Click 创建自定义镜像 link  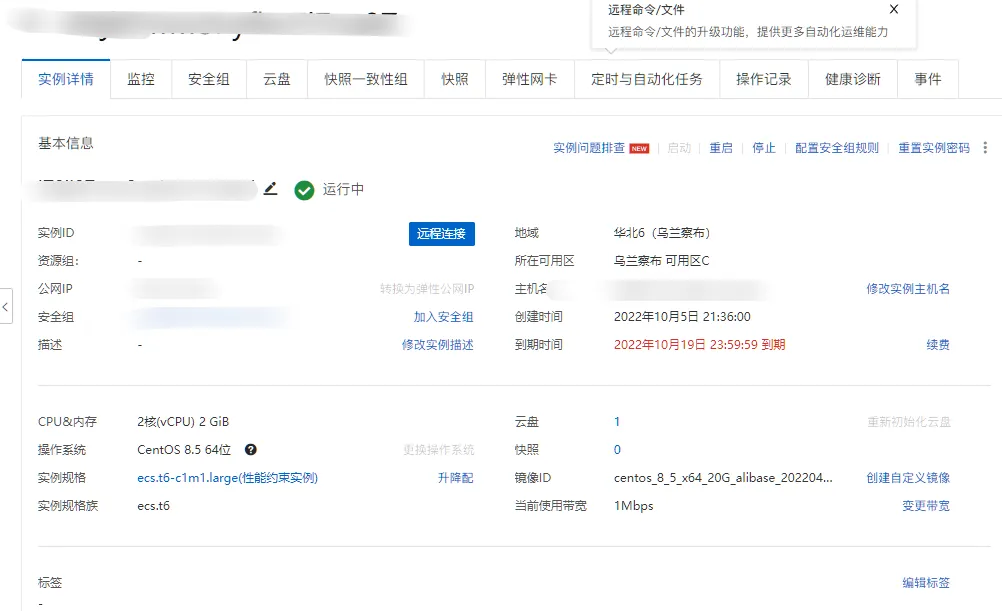coord(907,477)
